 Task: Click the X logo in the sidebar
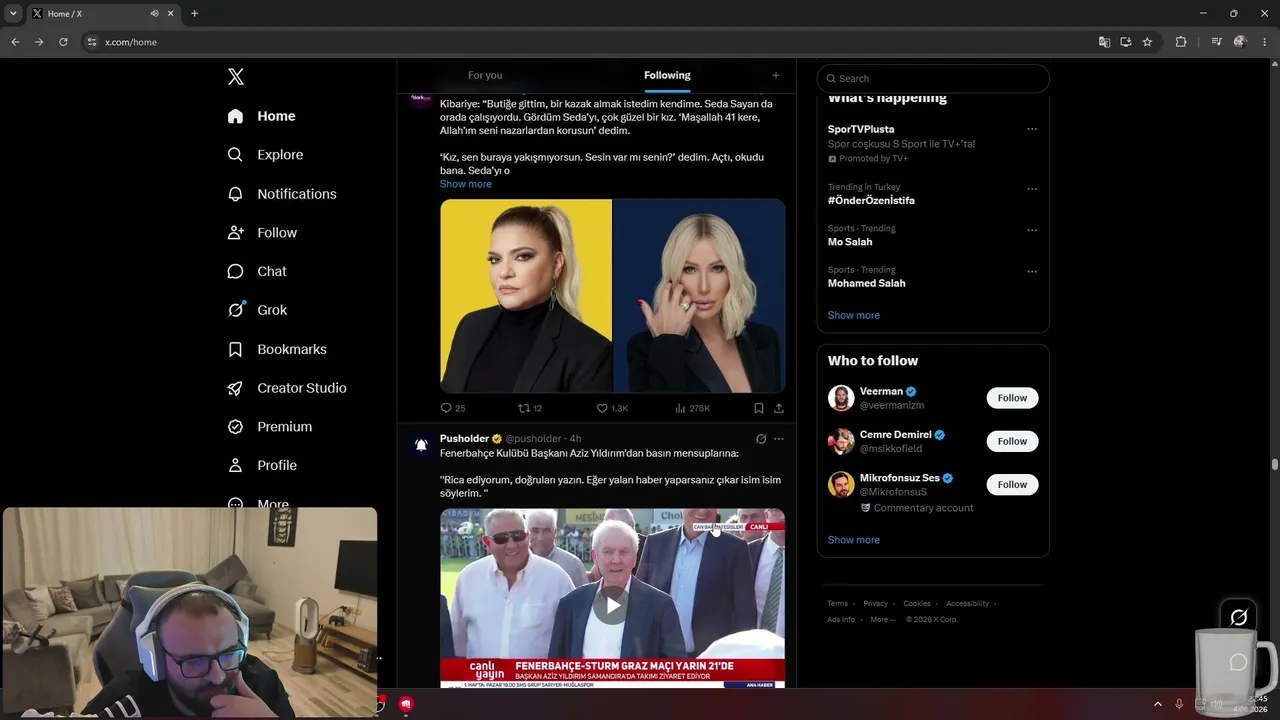[236, 77]
